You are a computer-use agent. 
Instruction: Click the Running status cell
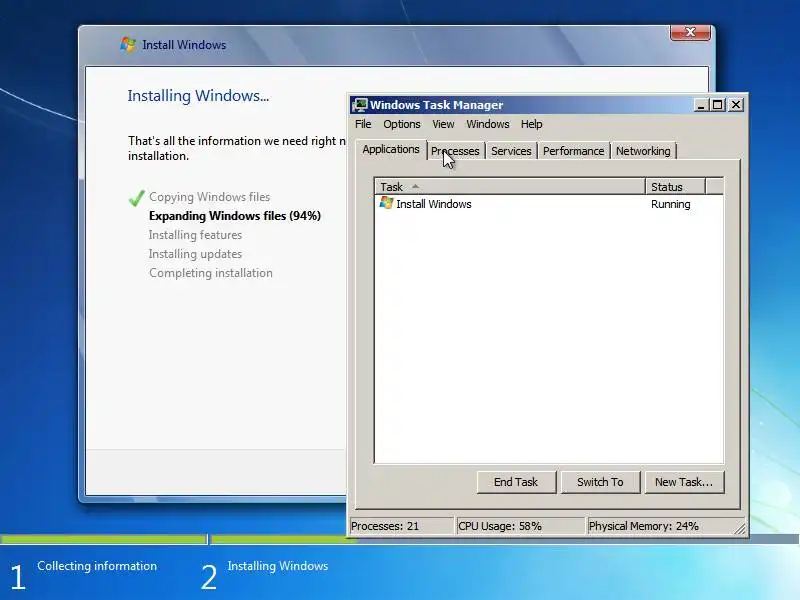point(670,204)
